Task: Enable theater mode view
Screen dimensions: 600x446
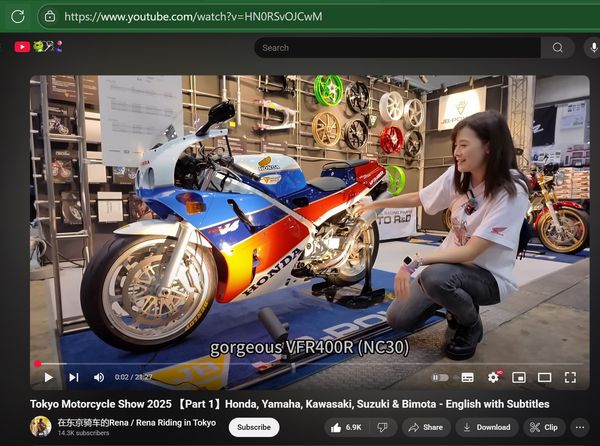Action: tap(545, 378)
